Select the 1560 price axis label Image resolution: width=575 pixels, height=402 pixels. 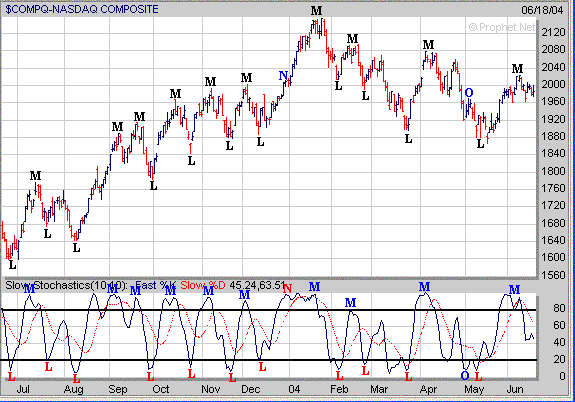[x=553, y=275]
